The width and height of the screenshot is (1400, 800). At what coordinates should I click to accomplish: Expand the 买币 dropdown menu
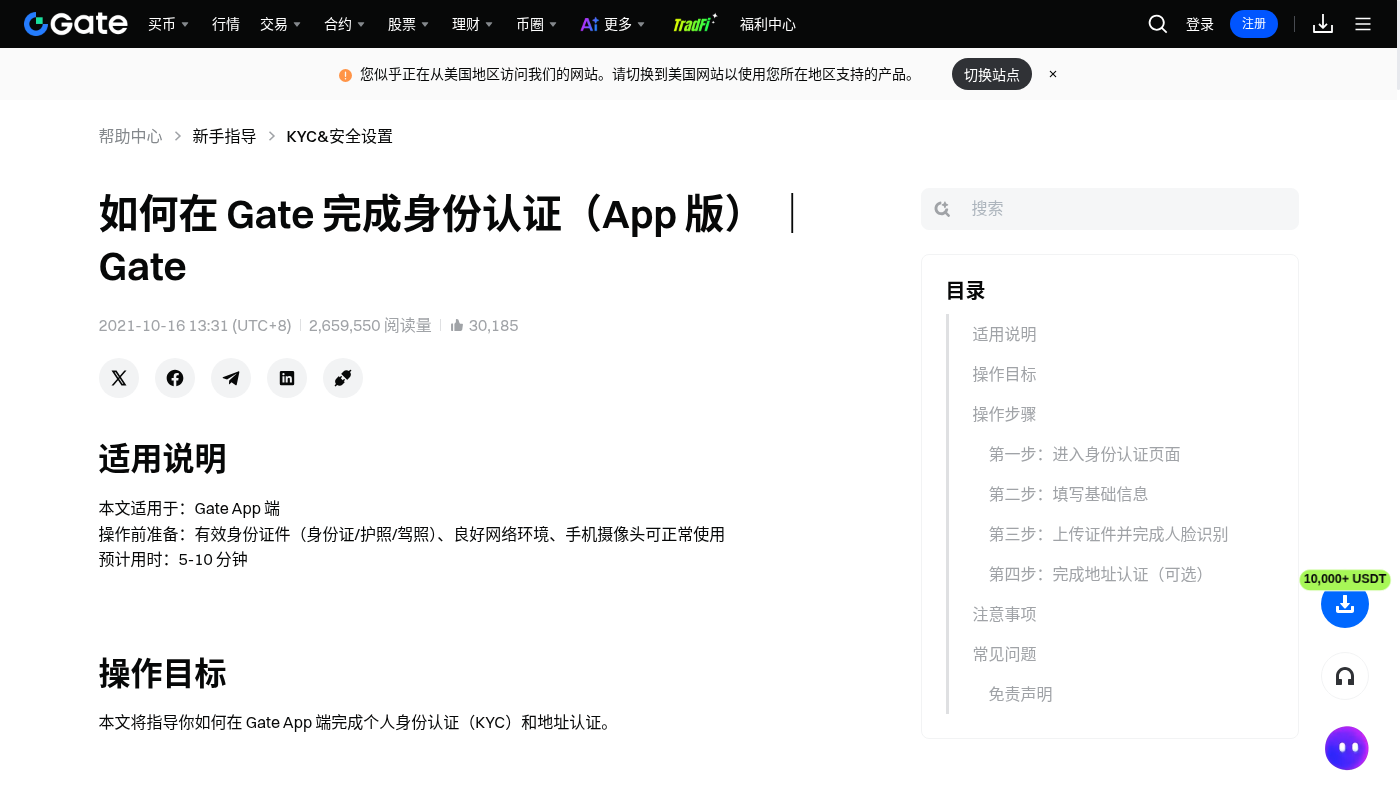click(x=169, y=24)
